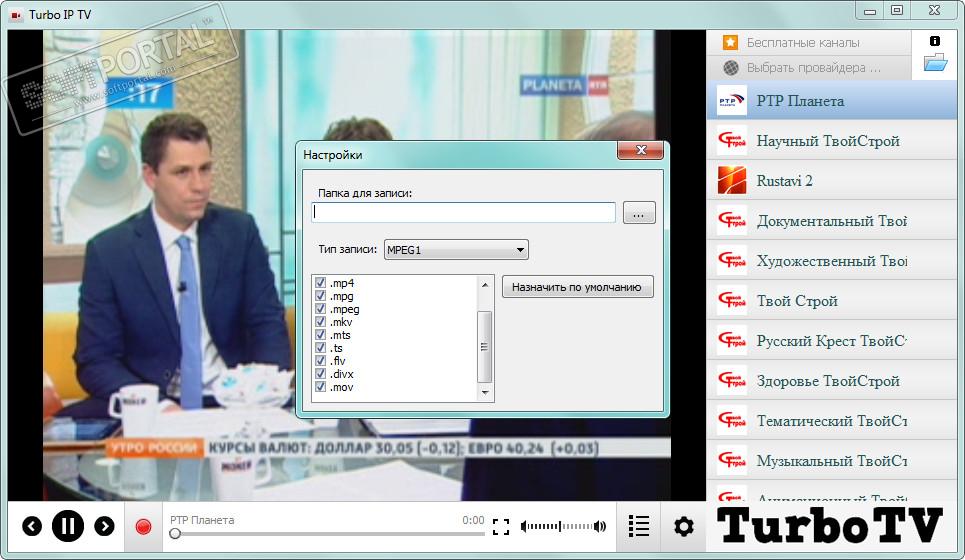This screenshot has height=560, width=965.
Task: Open playlist file with the folder icon
Action: click(x=935, y=63)
